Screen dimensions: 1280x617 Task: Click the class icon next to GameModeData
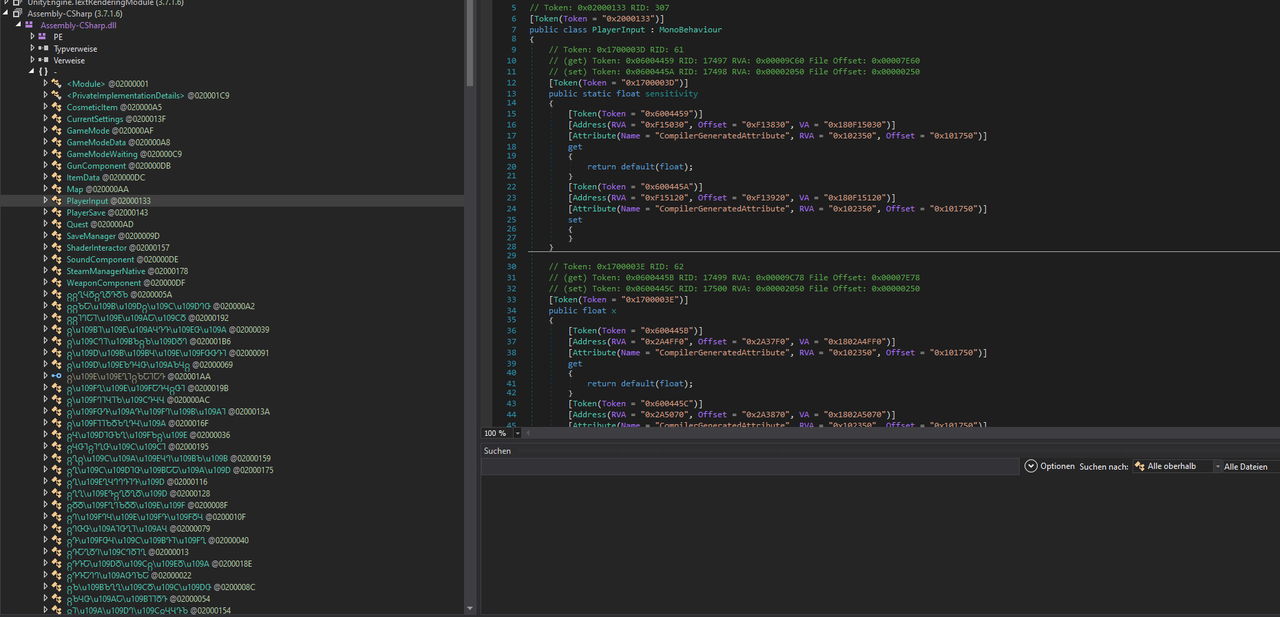[x=57, y=142]
